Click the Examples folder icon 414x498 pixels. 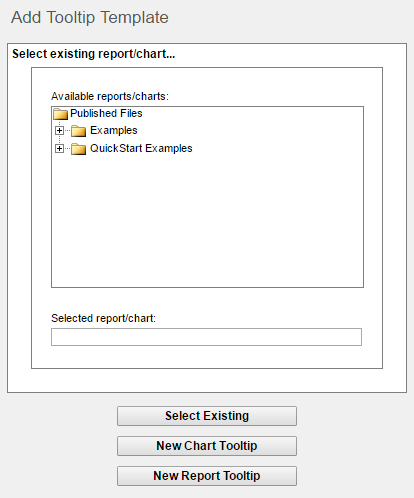point(79,131)
